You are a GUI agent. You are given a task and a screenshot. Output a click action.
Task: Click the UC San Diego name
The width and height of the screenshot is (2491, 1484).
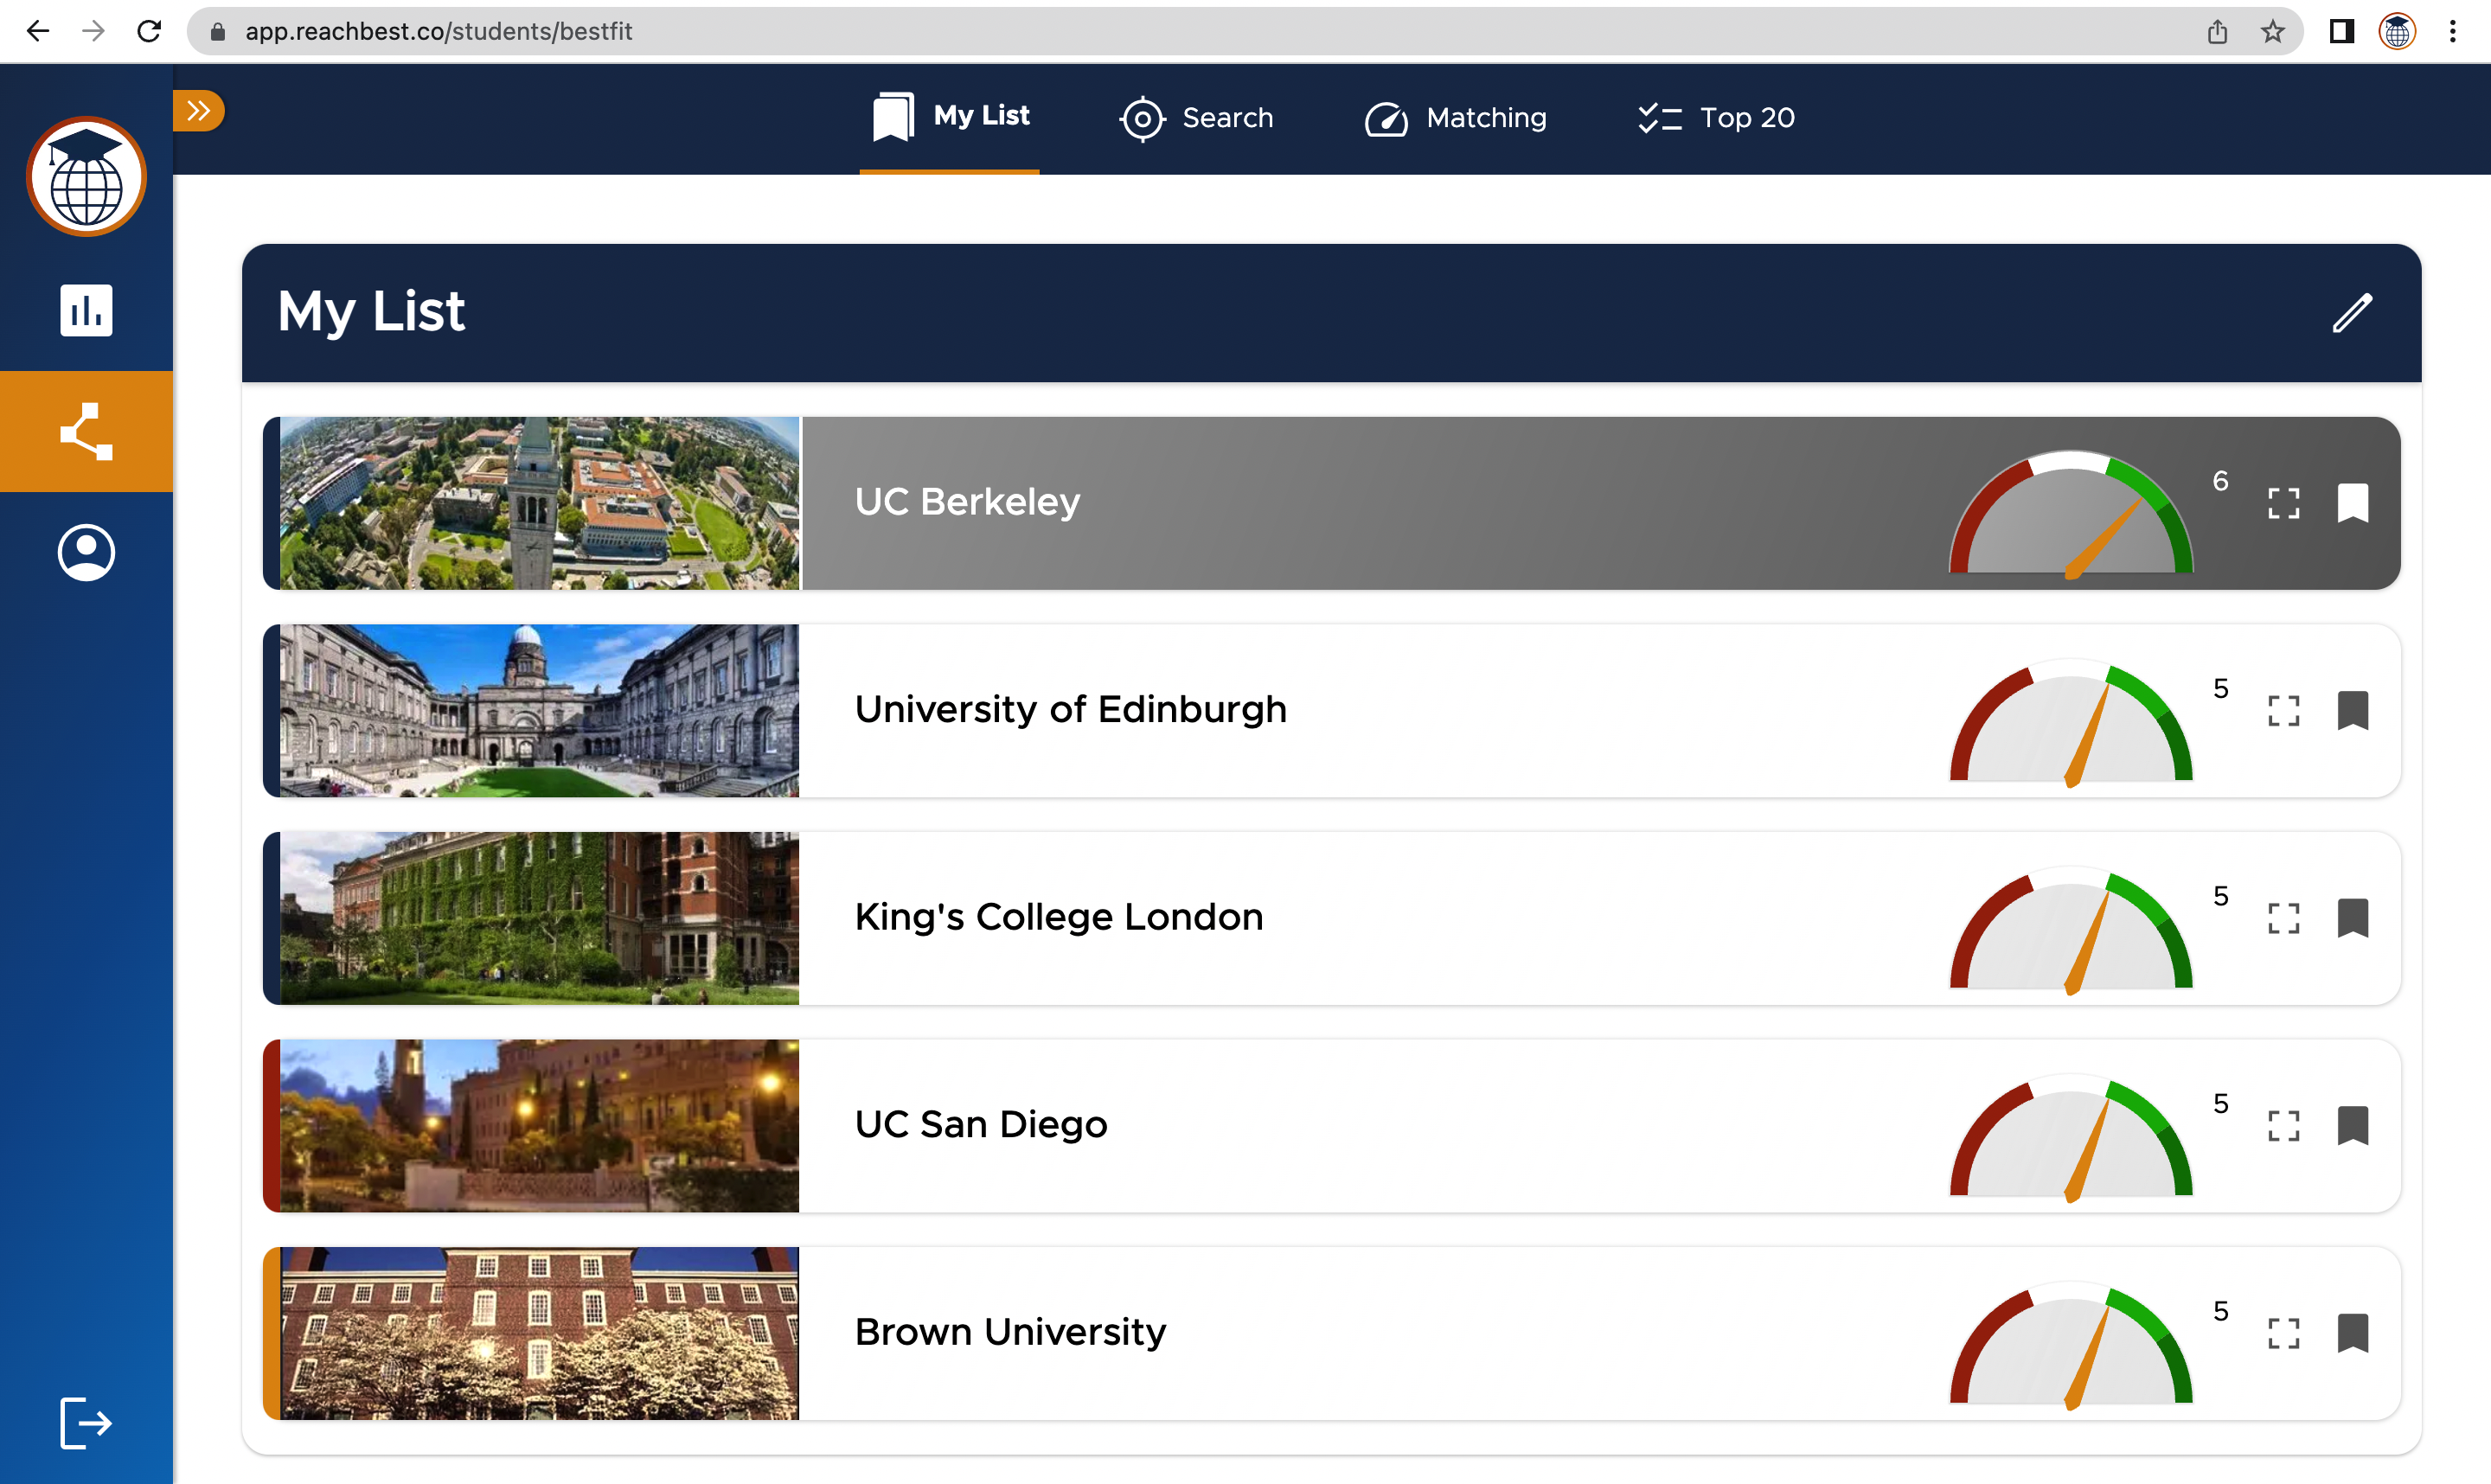point(981,1125)
